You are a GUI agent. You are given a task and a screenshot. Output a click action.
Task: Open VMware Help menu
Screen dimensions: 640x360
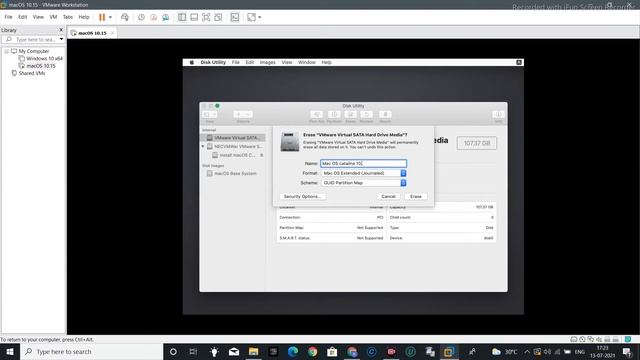pos(84,17)
